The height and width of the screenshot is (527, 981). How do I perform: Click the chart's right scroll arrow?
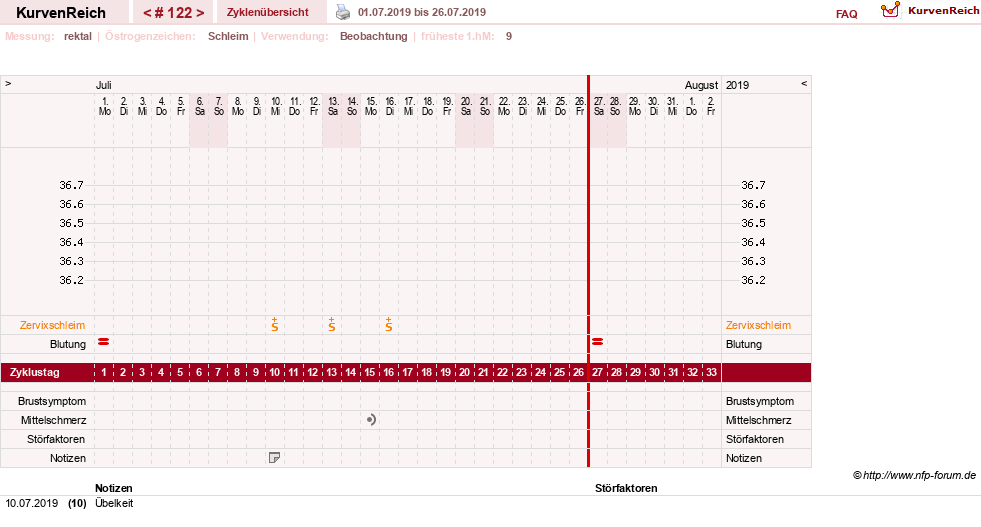click(x=804, y=83)
